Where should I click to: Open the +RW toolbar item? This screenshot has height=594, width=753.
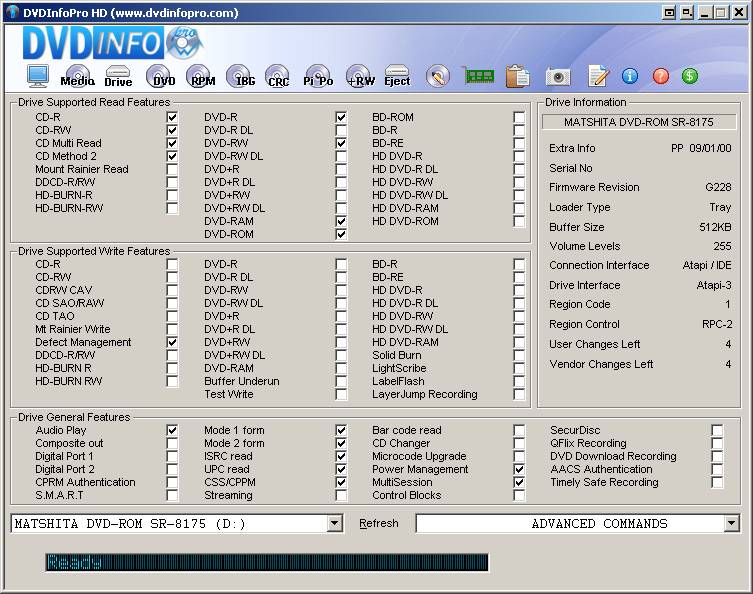[x=359, y=78]
